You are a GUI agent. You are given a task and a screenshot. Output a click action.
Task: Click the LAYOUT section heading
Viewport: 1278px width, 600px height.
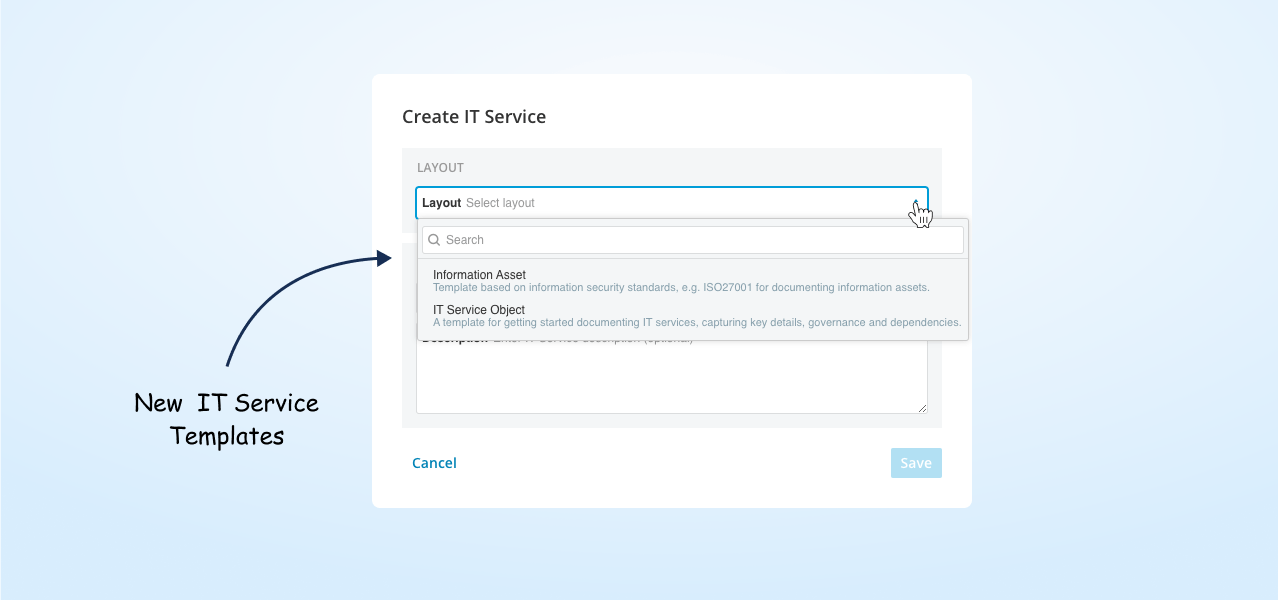tap(440, 168)
